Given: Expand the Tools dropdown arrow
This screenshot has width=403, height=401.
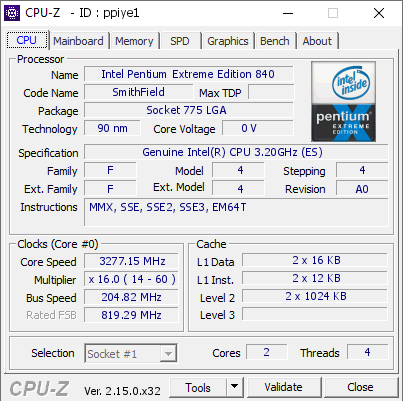Looking at the screenshot, I should (235, 388).
